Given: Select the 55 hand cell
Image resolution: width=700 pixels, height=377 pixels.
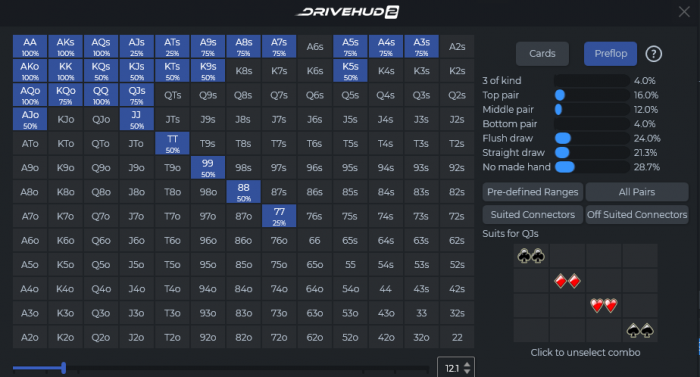Looking at the screenshot, I should pos(350,264).
